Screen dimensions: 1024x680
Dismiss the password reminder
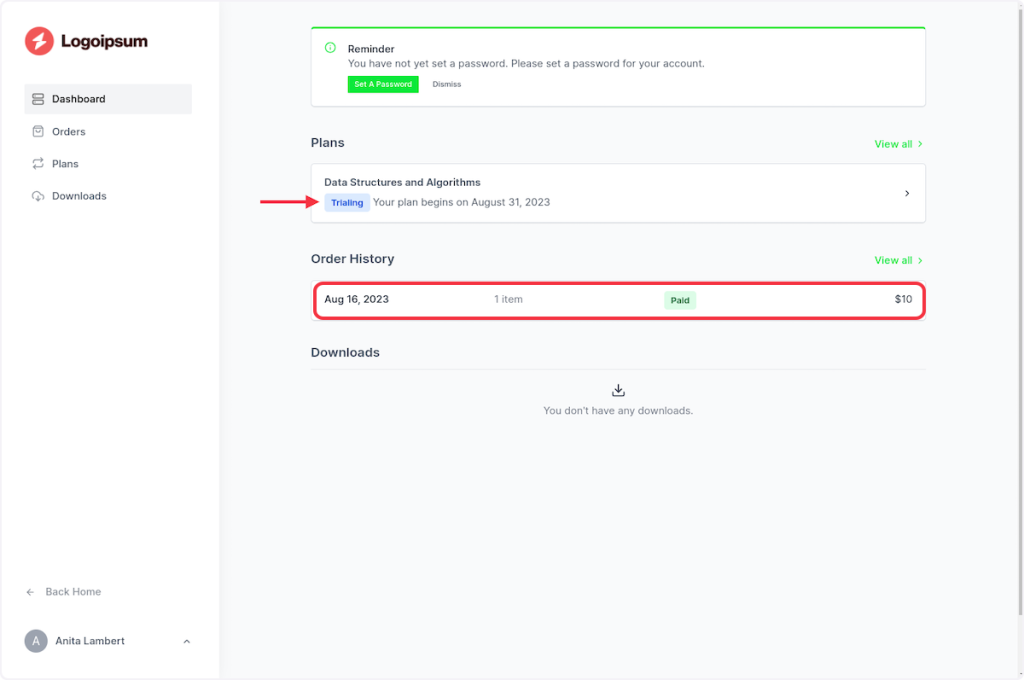pyautogui.click(x=447, y=84)
